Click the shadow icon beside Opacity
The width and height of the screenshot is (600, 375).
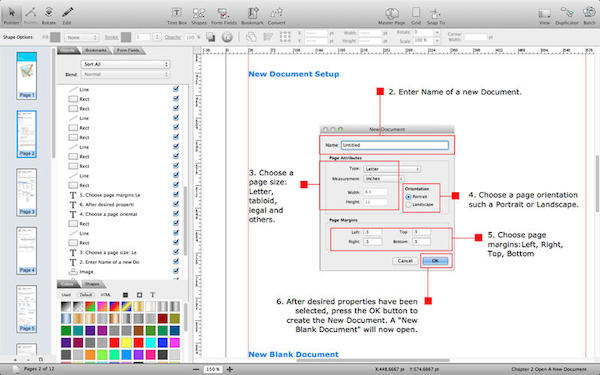click(210, 37)
